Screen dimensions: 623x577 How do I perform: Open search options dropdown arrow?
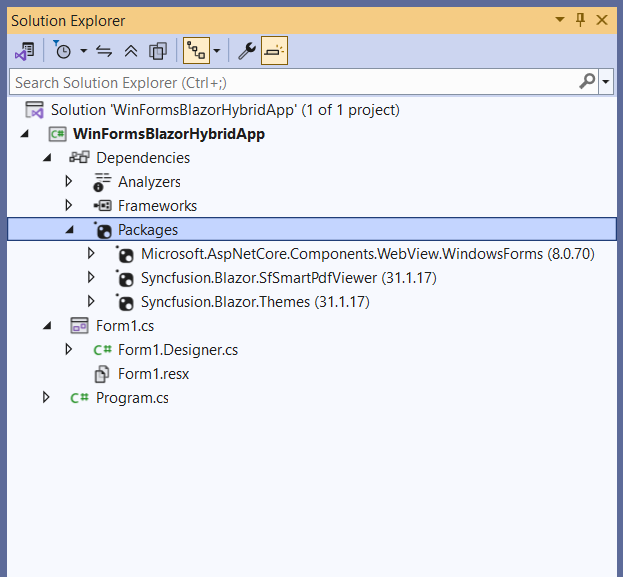pos(606,82)
